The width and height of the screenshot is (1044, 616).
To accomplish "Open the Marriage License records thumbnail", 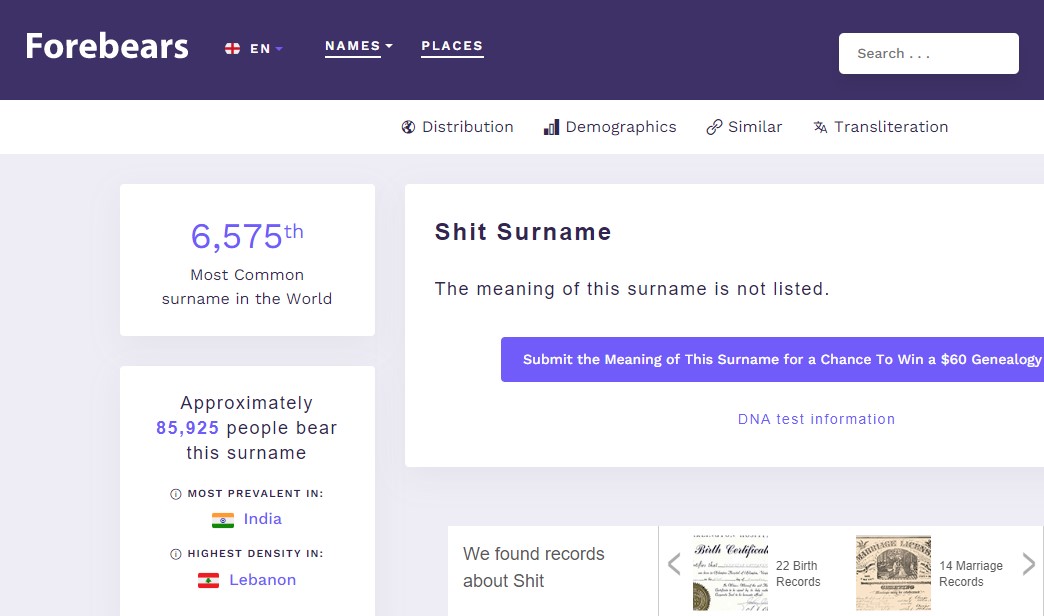I will (893, 573).
